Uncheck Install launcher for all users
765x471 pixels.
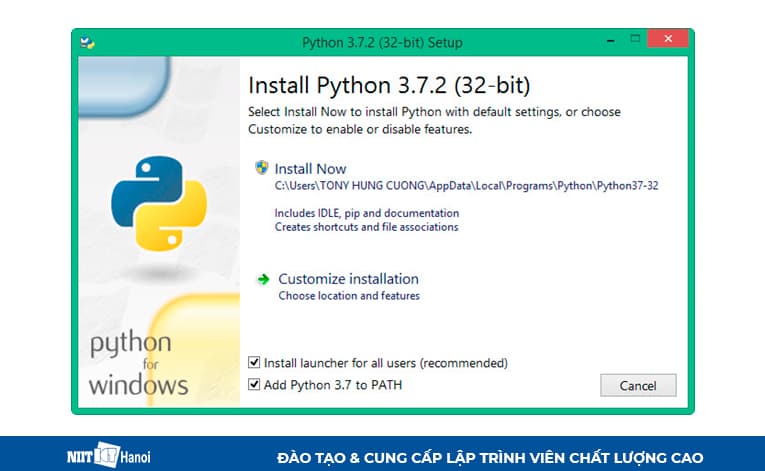coord(254,362)
